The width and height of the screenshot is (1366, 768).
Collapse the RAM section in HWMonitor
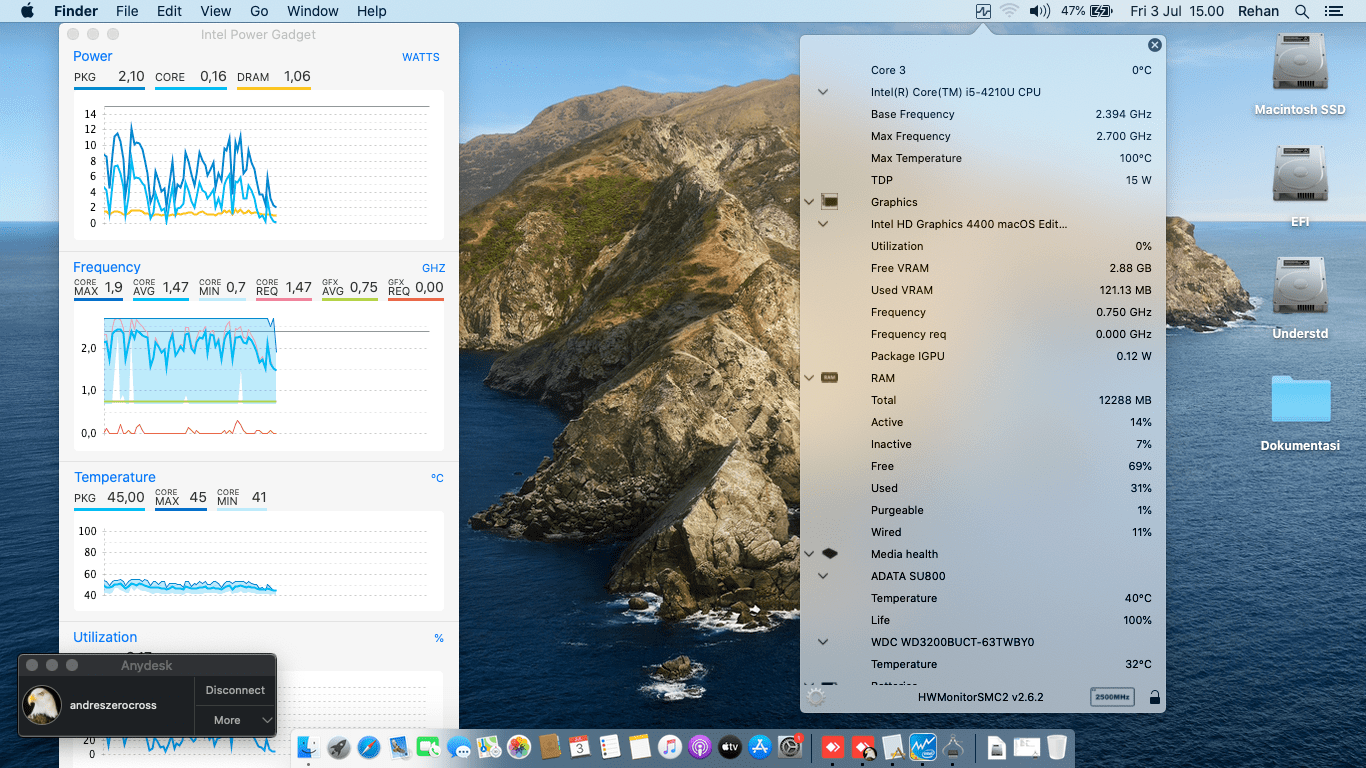click(x=809, y=378)
